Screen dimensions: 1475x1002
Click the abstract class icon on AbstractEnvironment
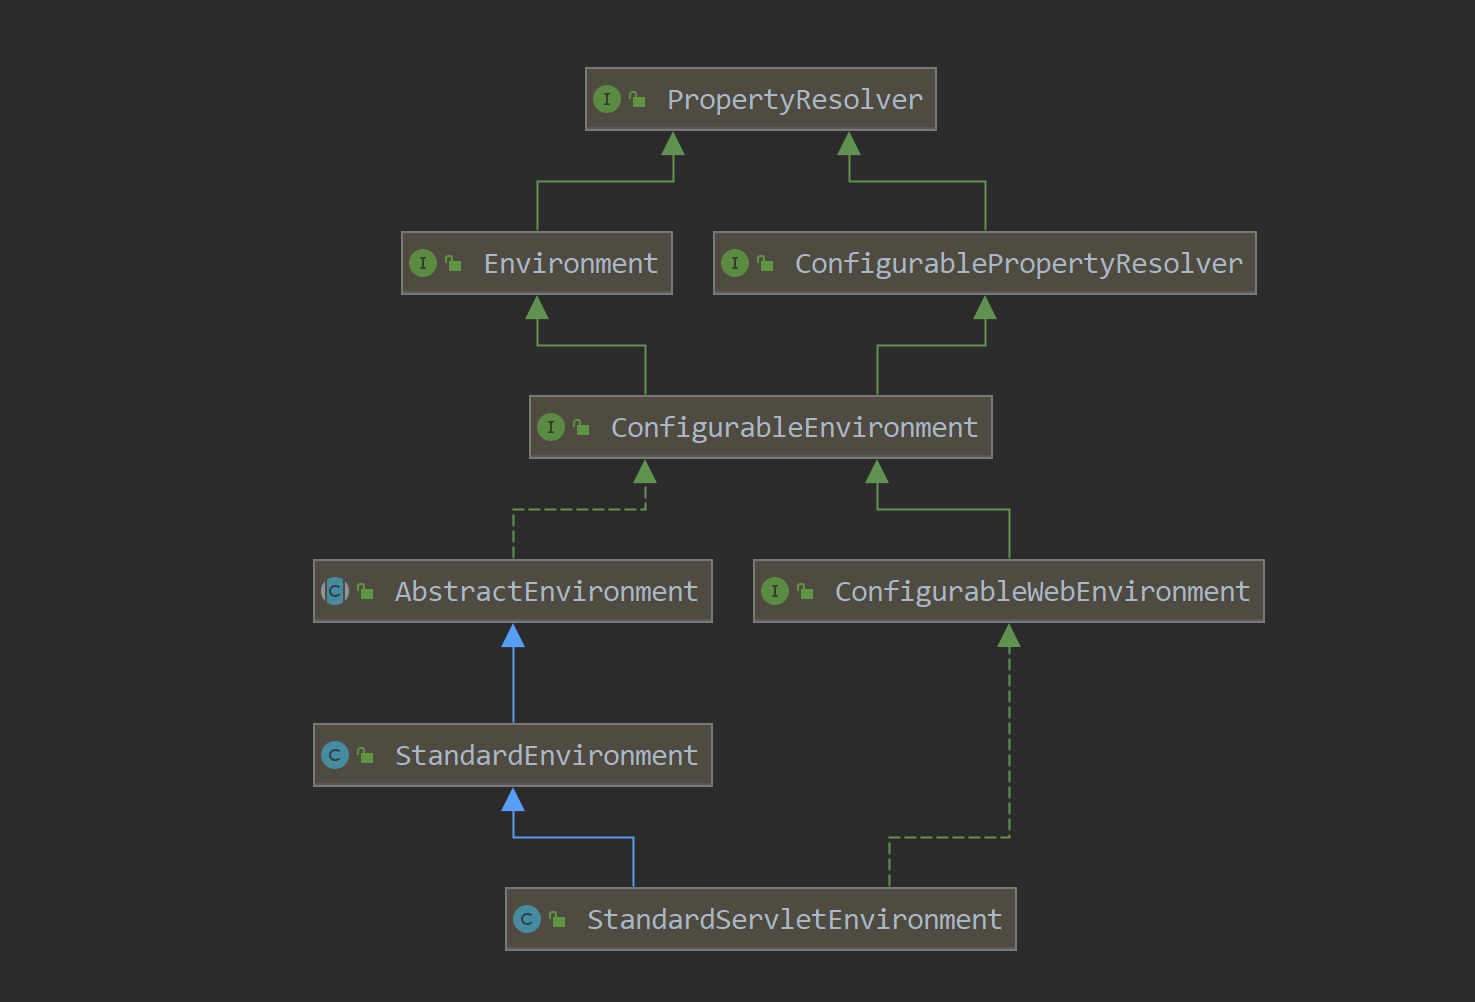point(334,591)
